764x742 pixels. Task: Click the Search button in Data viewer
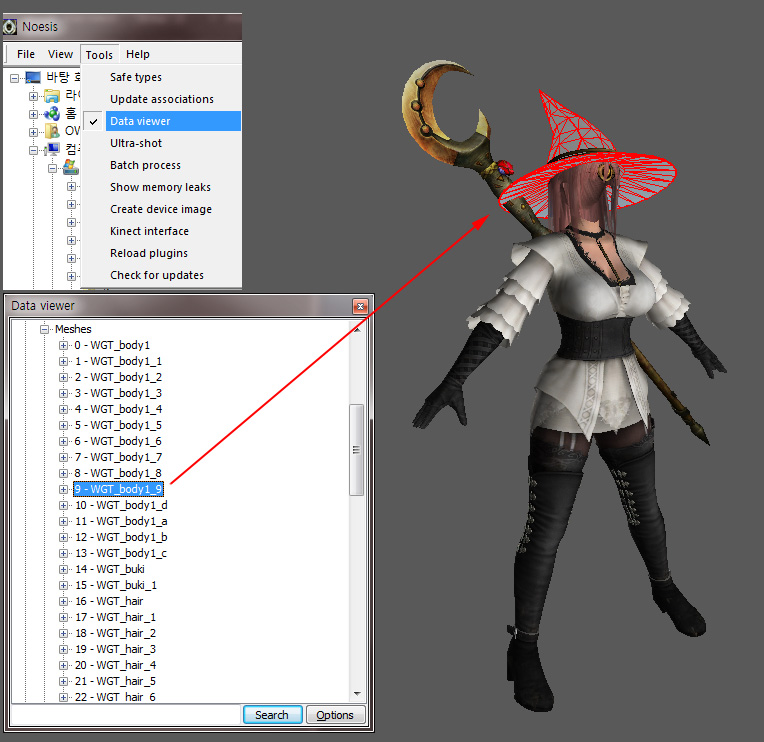(x=272, y=715)
